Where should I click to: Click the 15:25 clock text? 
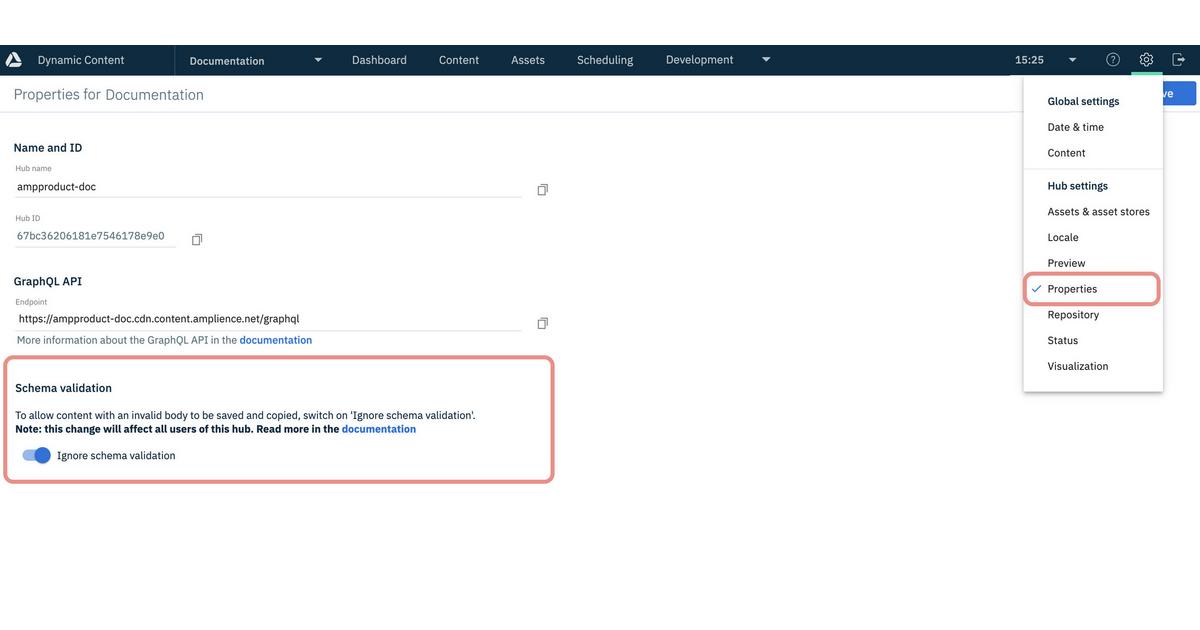[x=1029, y=60]
